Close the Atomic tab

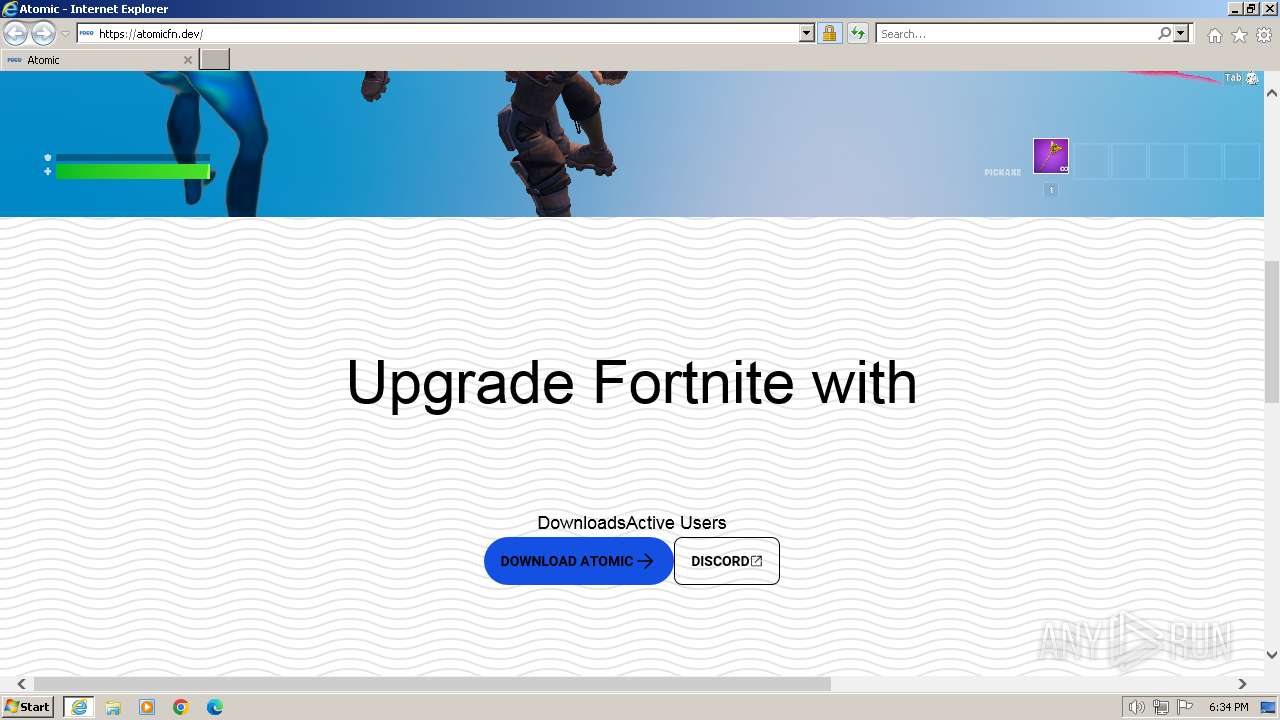(x=187, y=60)
